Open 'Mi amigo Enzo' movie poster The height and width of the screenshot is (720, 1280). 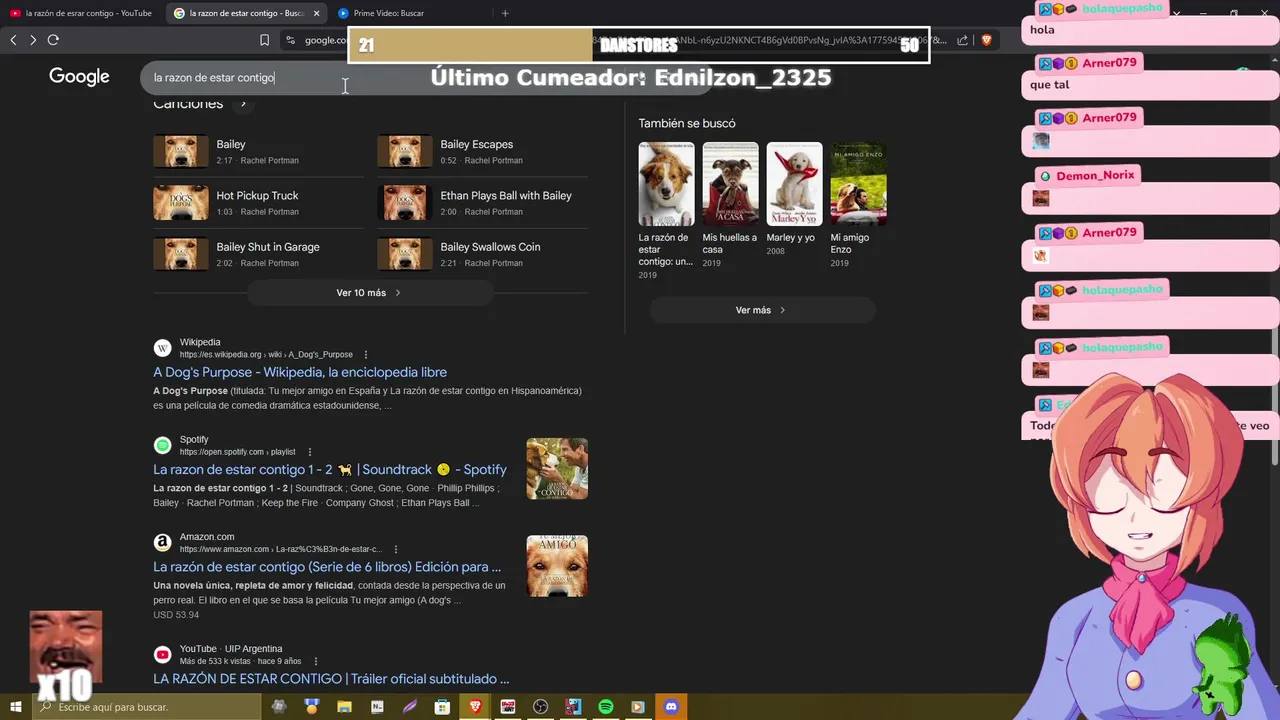pyautogui.click(x=858, y=184)
